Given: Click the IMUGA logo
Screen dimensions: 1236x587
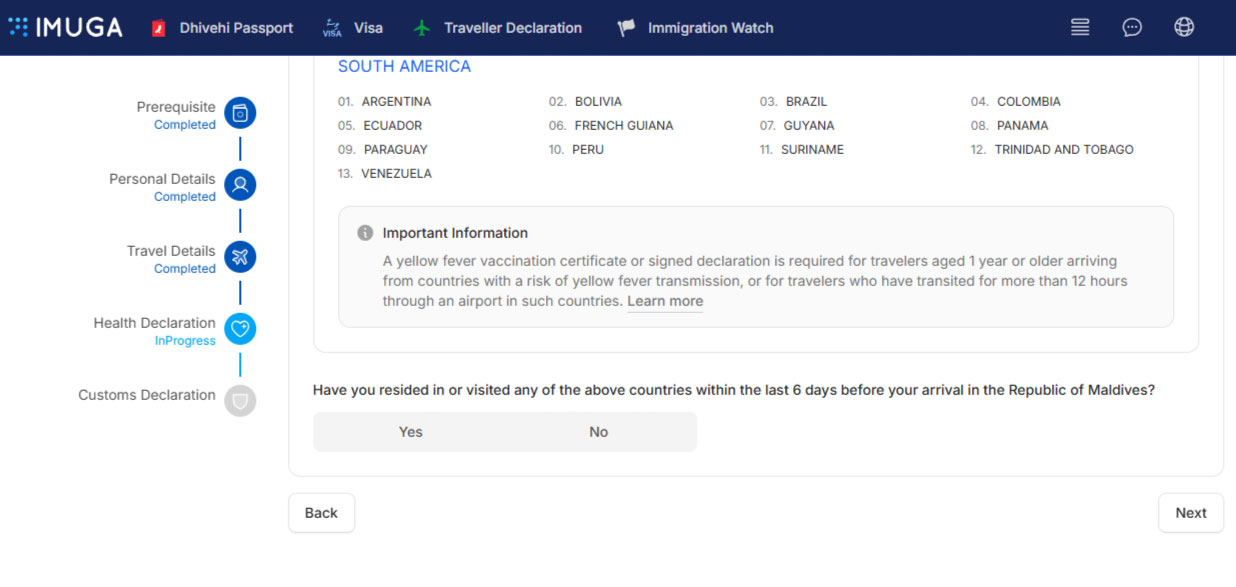Looking at the screenshot, I should [65, 27].
